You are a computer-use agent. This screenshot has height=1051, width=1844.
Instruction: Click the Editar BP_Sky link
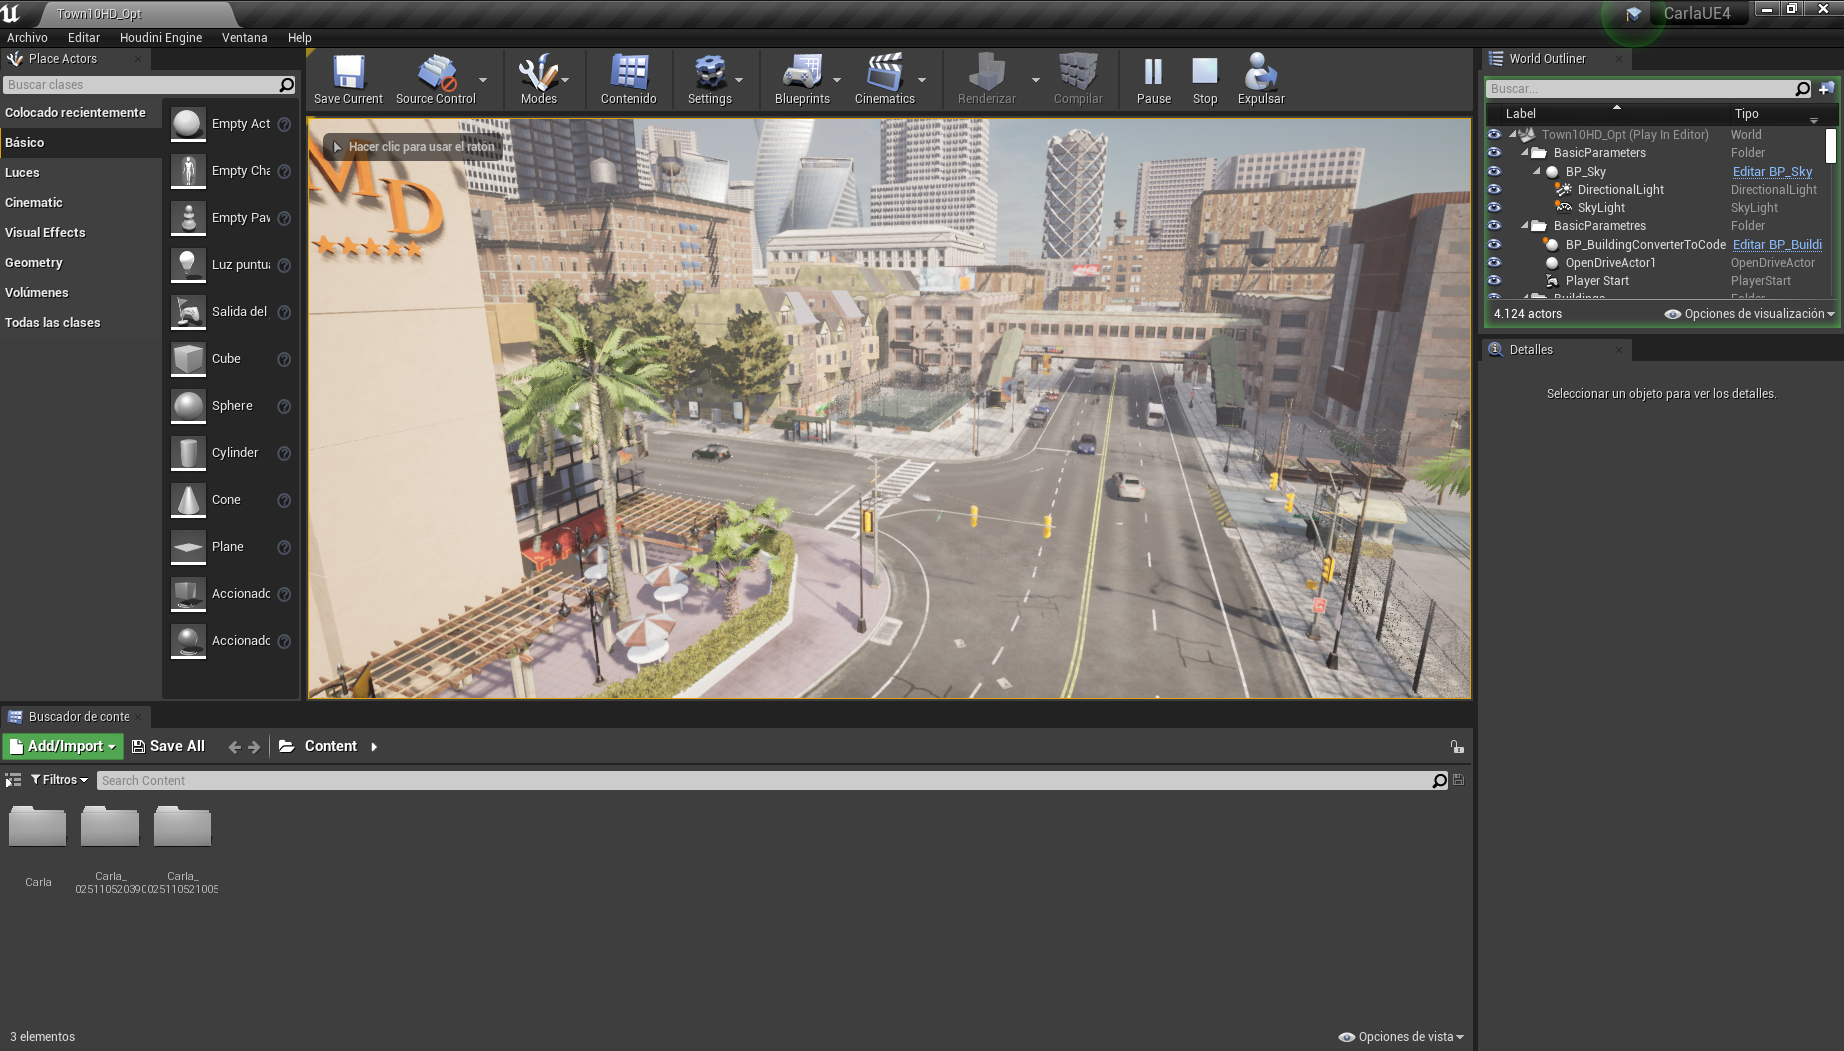coord(1772,172)
